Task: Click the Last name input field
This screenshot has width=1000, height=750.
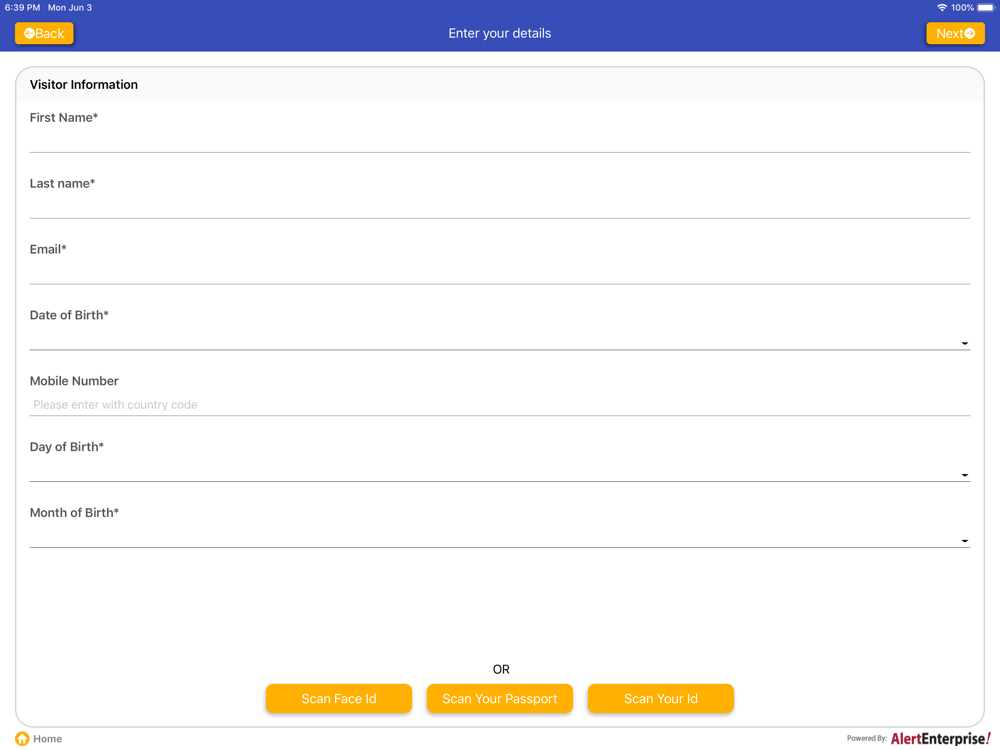Action: click(499, 205)
